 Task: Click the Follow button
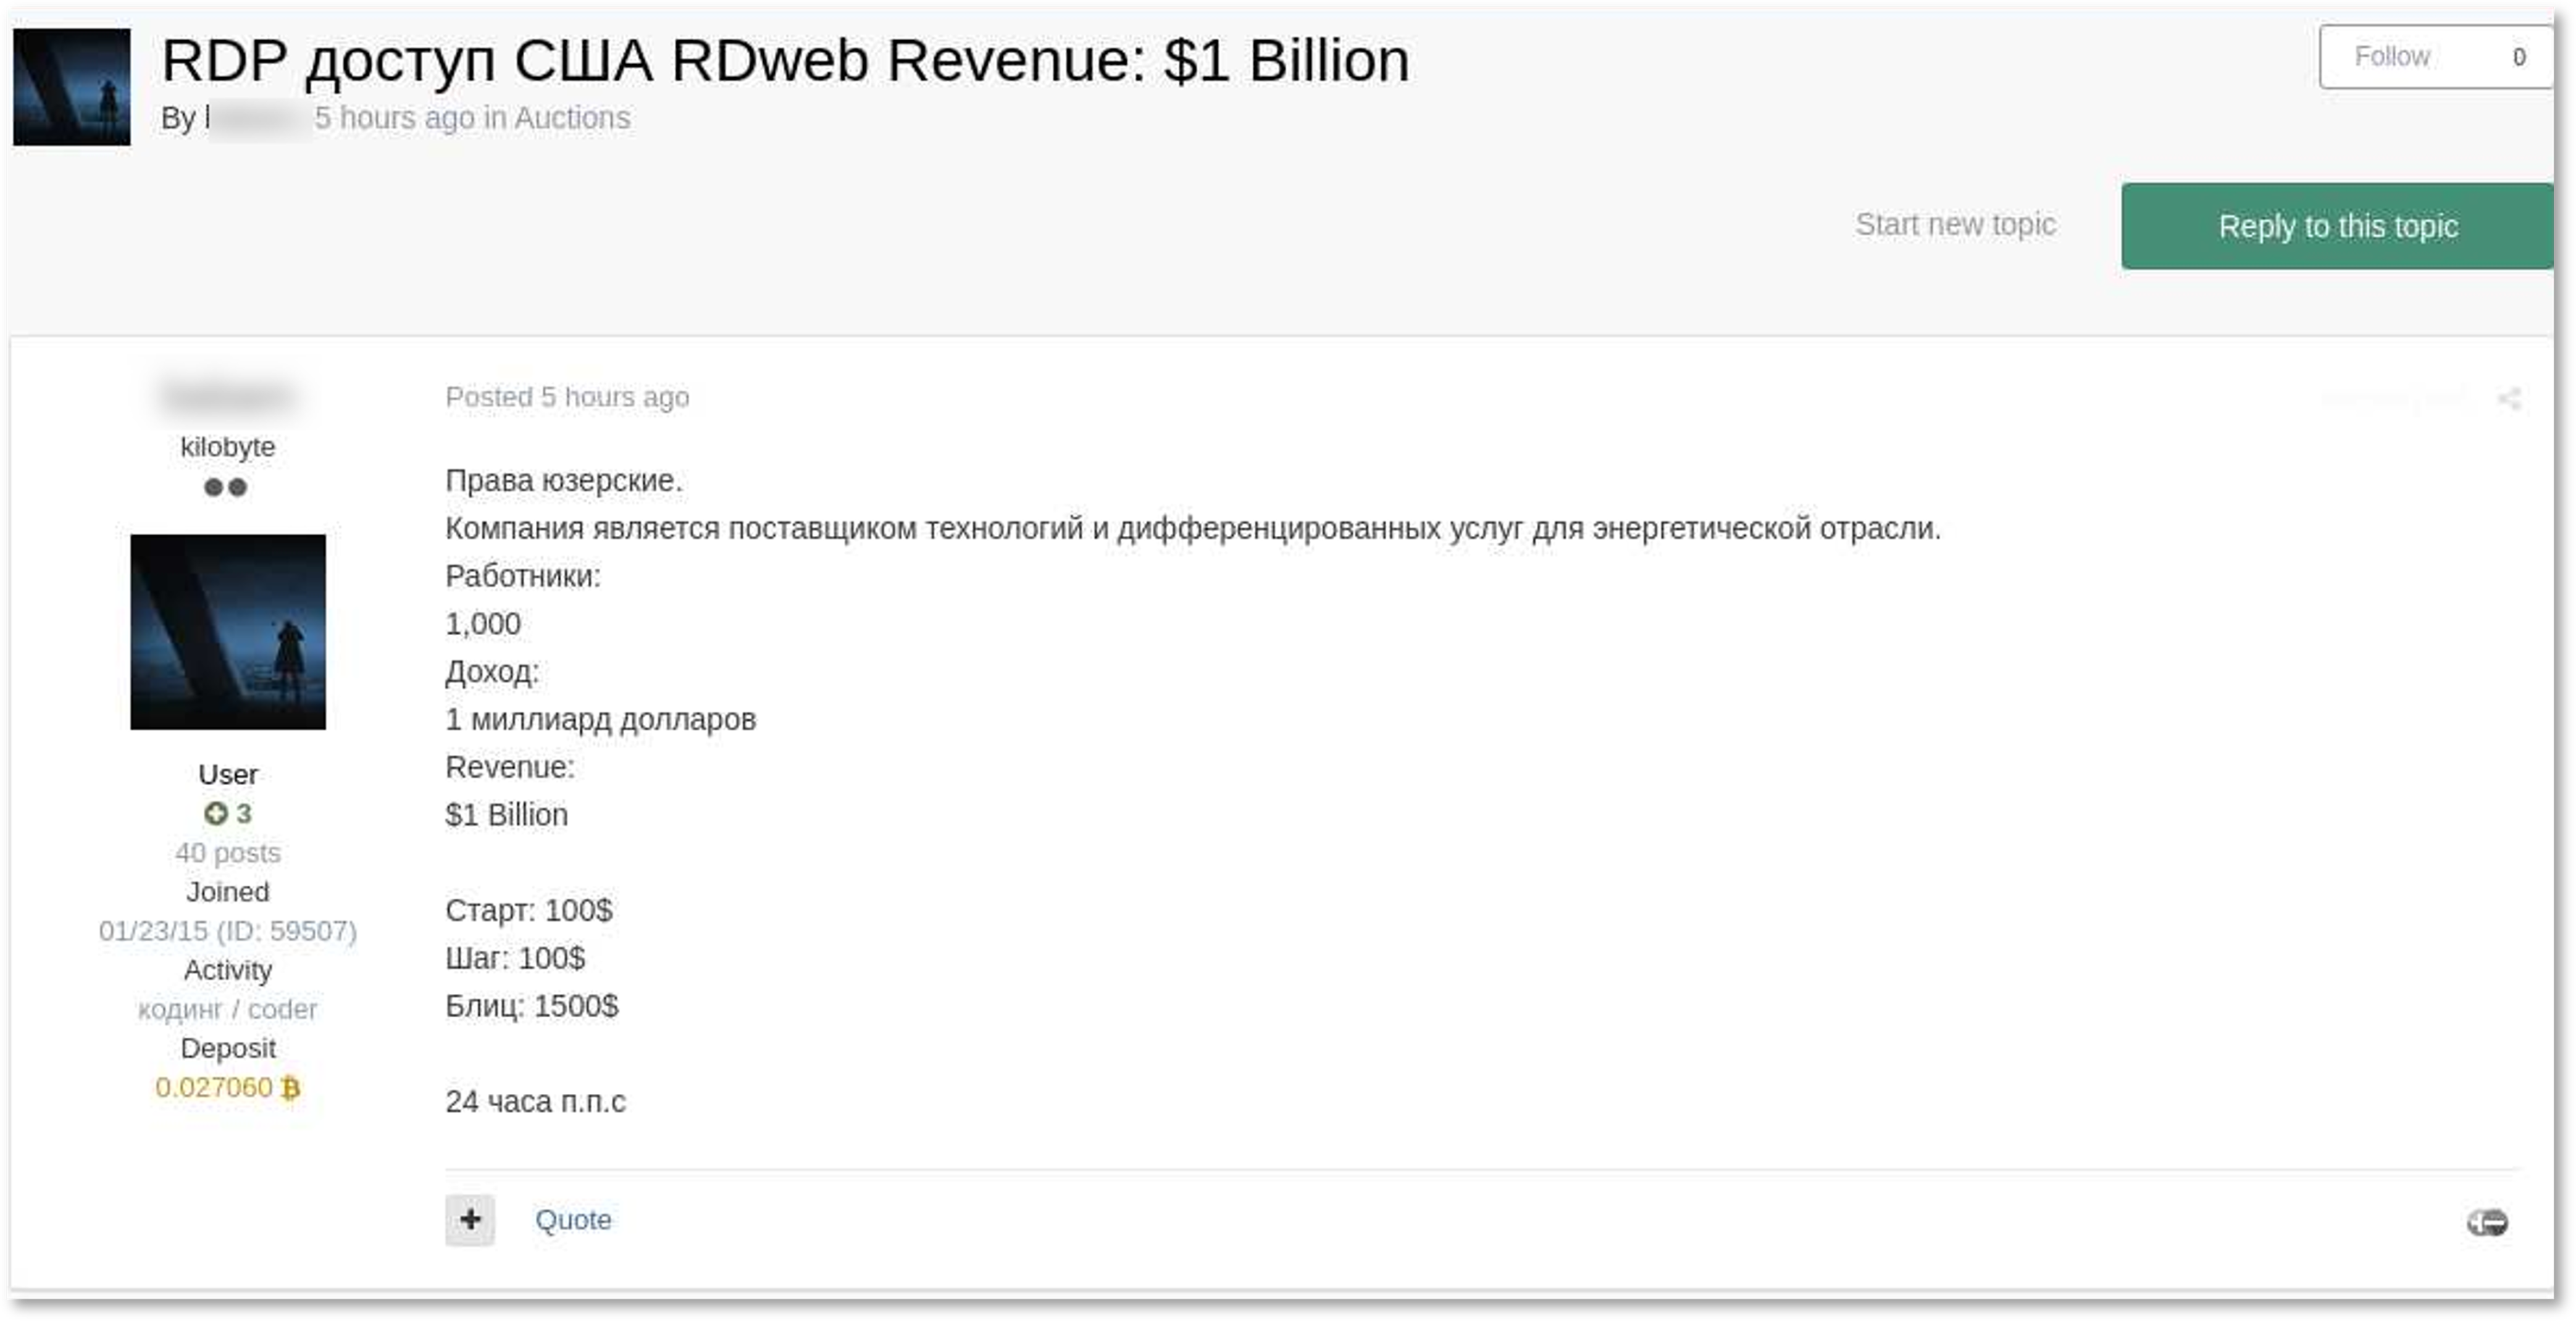coord(2392,57)
